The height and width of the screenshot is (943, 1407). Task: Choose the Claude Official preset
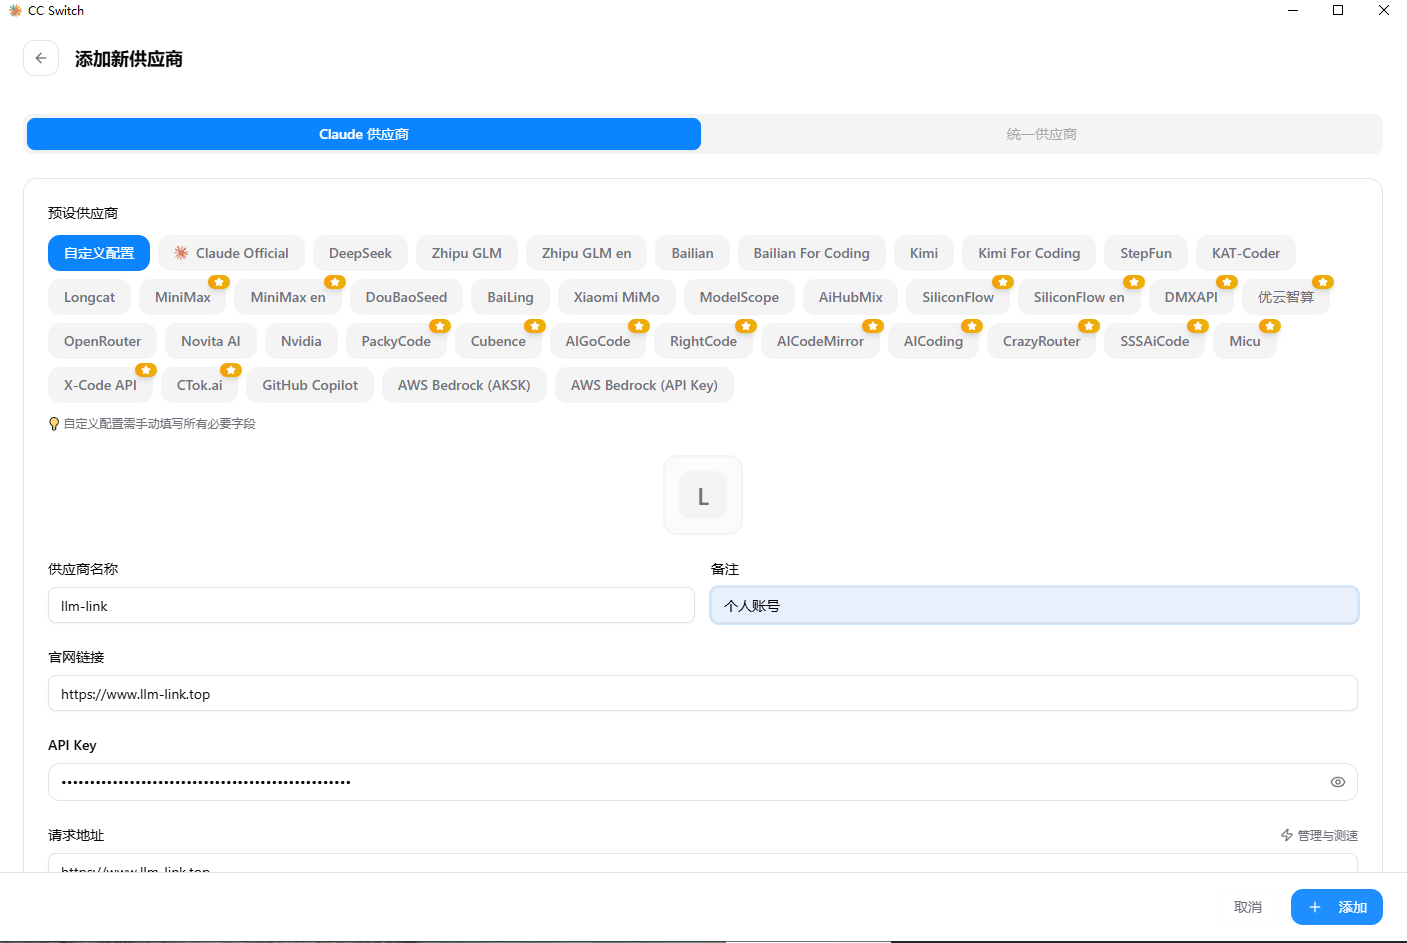pos(232,253)
